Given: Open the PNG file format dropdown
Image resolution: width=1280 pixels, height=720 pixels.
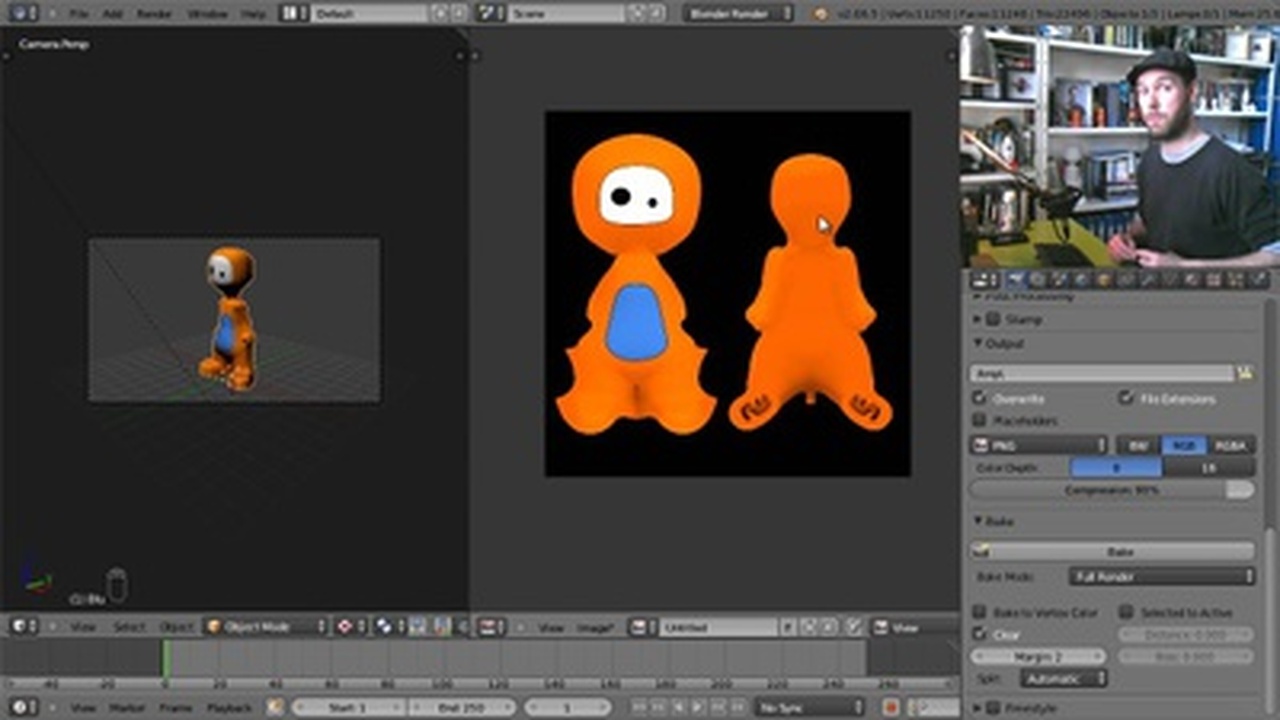Looking at the screenshot, I should pos(1038,445).
